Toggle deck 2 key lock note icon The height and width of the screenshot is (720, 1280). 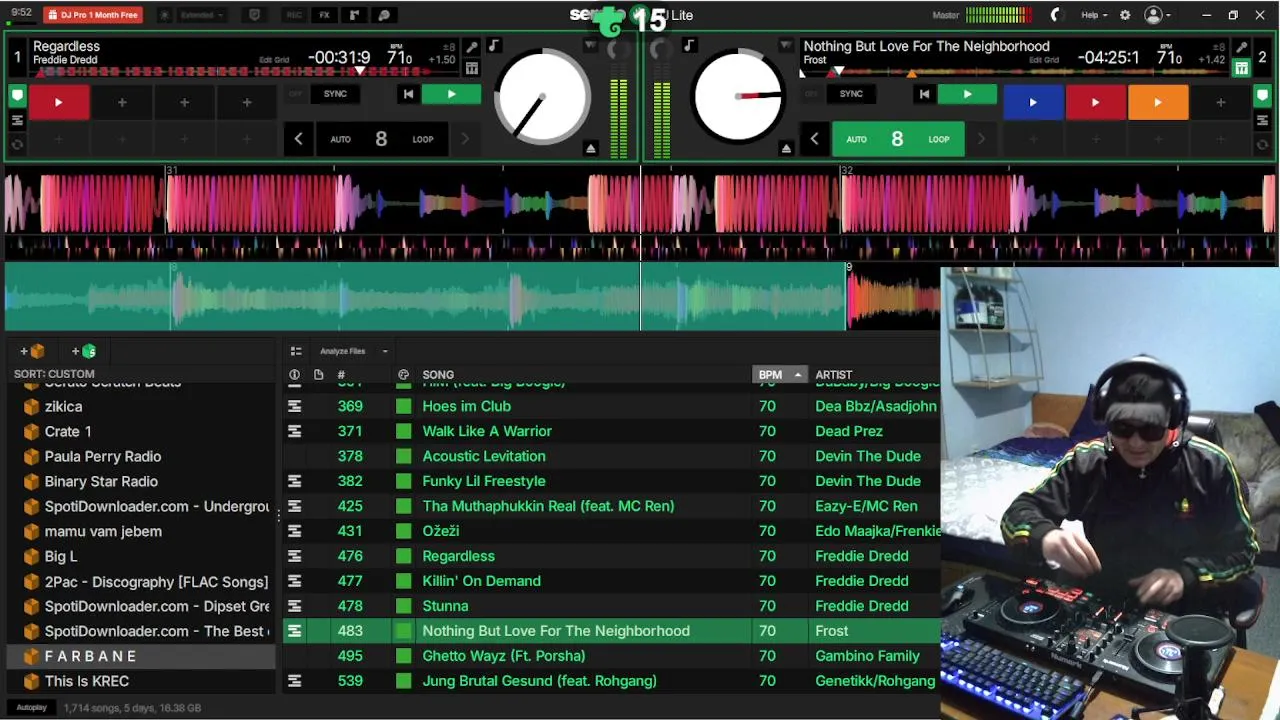689,46
